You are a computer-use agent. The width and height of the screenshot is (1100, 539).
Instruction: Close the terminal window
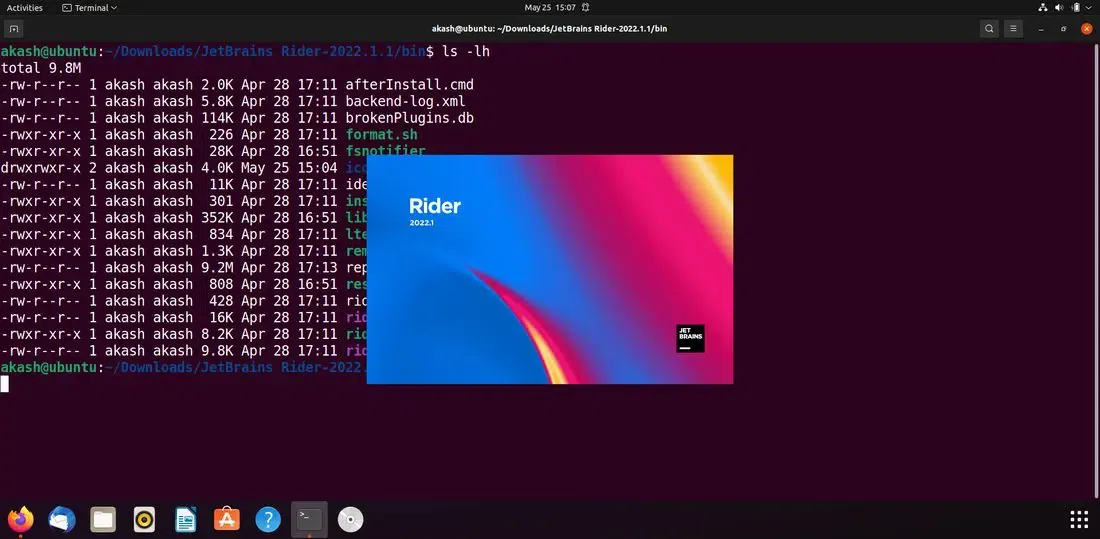coord(1087,29)
